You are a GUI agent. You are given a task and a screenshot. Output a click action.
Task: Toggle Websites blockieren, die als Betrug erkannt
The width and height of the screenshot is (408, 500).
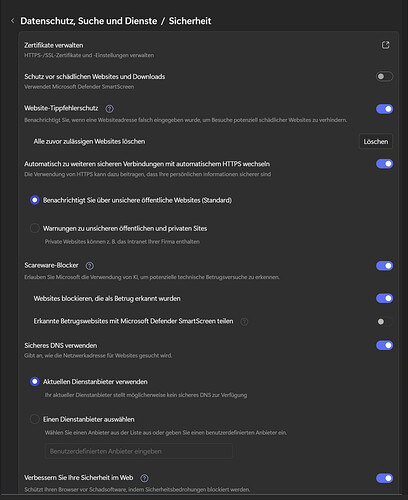tap(384, 298)
